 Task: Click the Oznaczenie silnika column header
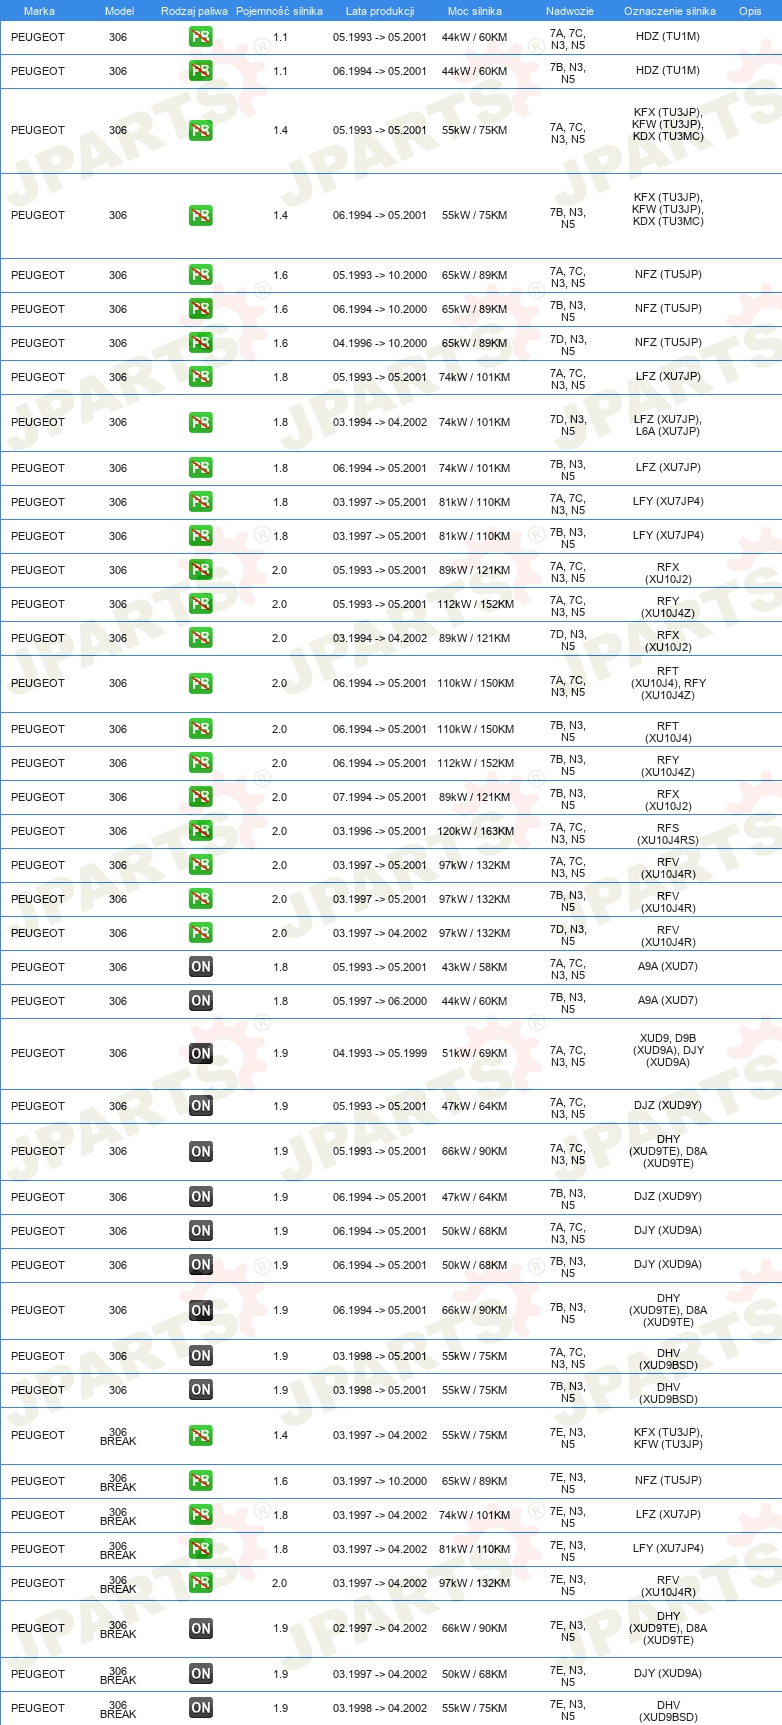pyautogui.click(x=670, y=11)
